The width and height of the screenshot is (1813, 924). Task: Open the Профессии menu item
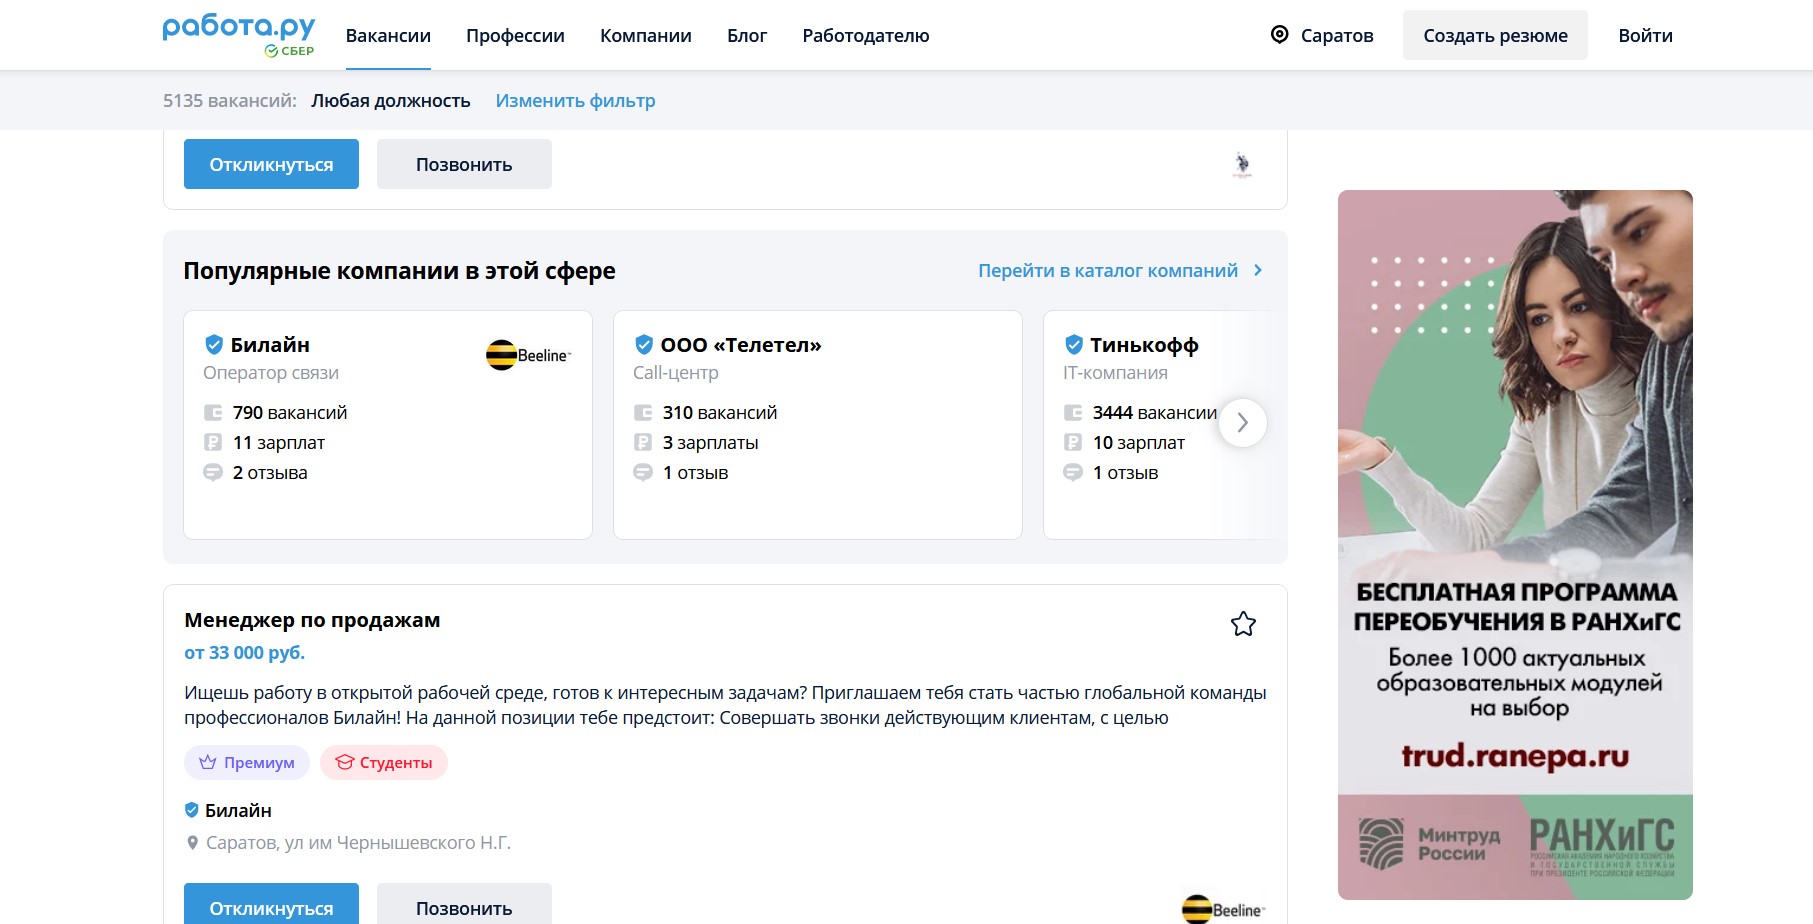pos(515,36)
